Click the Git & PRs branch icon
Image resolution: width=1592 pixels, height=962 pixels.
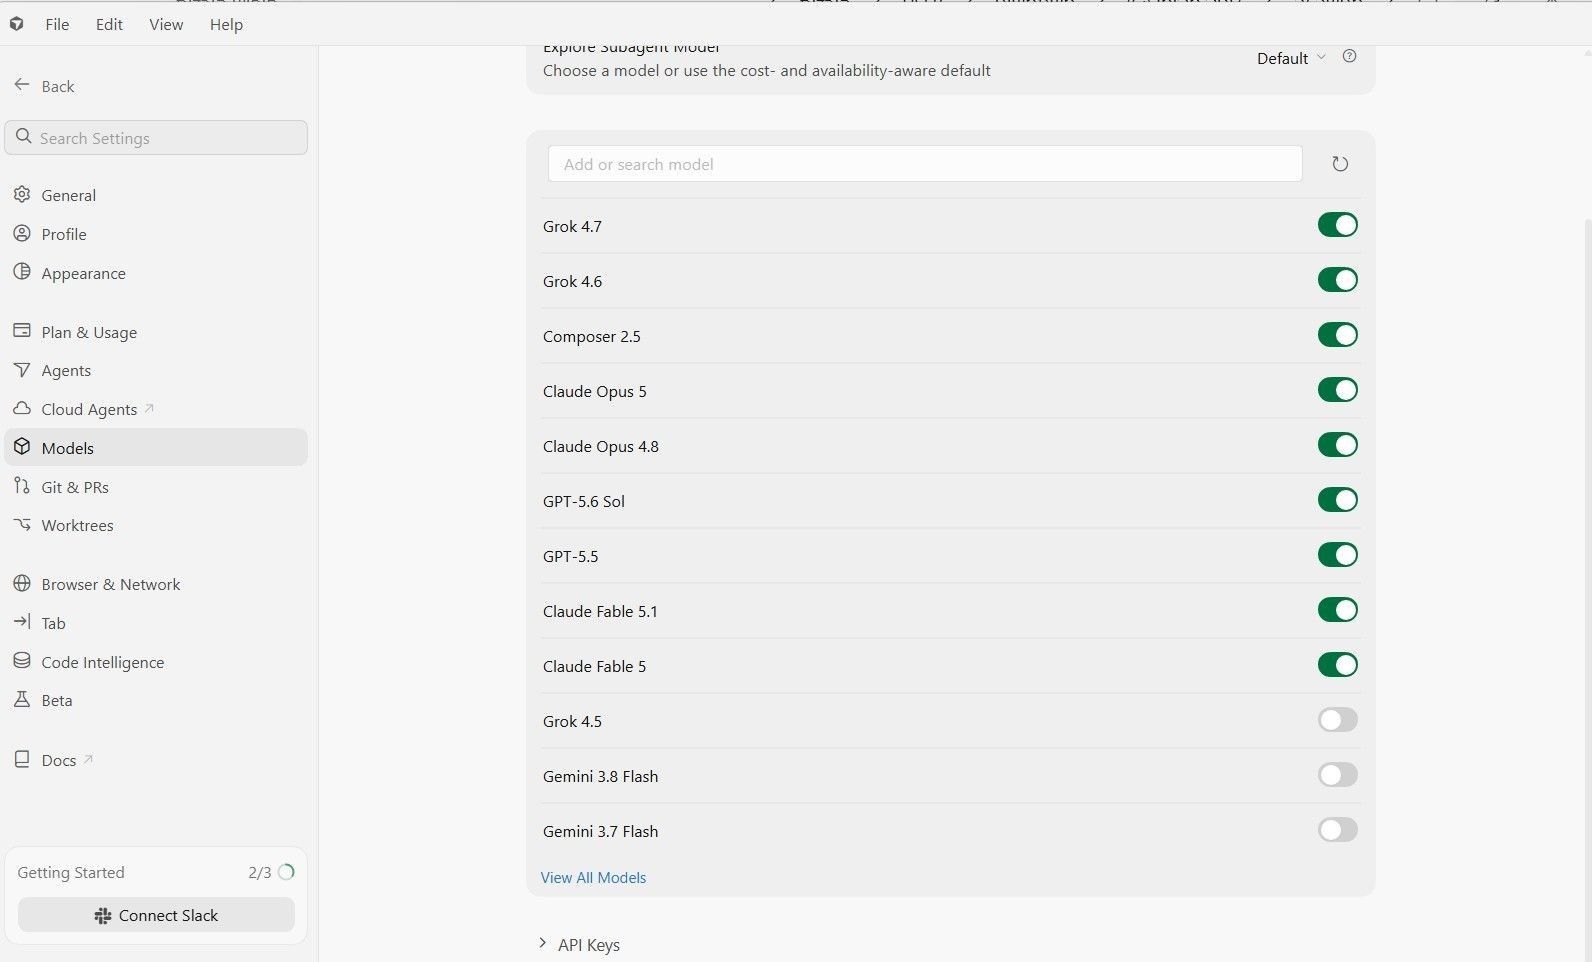point(22,486)
